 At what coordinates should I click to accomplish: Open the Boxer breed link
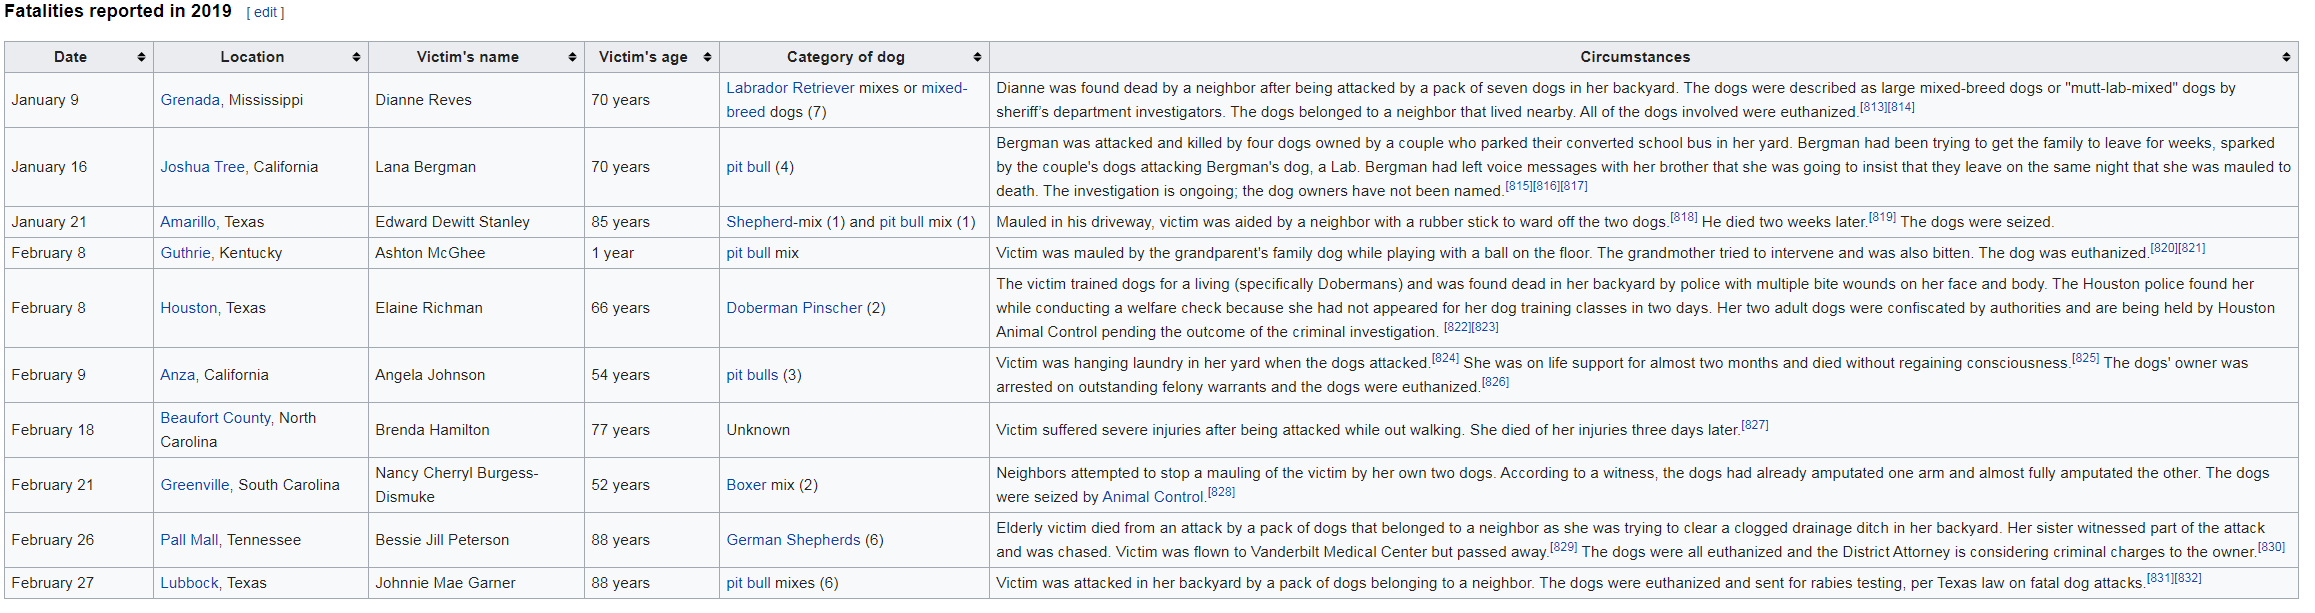[x=746, y=485]
